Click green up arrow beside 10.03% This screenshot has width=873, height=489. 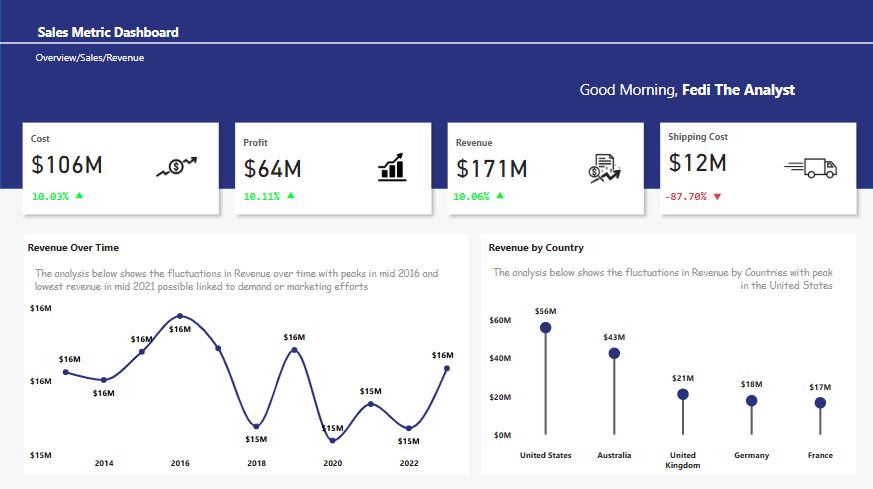[x=79, y=195]
